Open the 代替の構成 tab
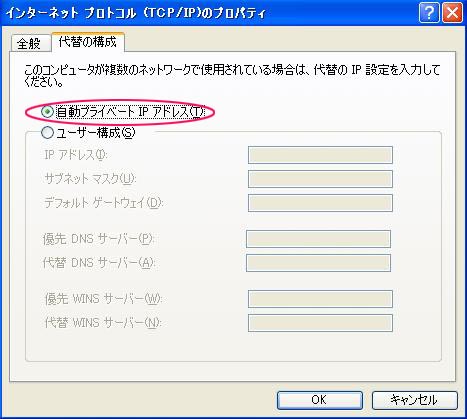This screenshot has width=467, height=419. 88,42
